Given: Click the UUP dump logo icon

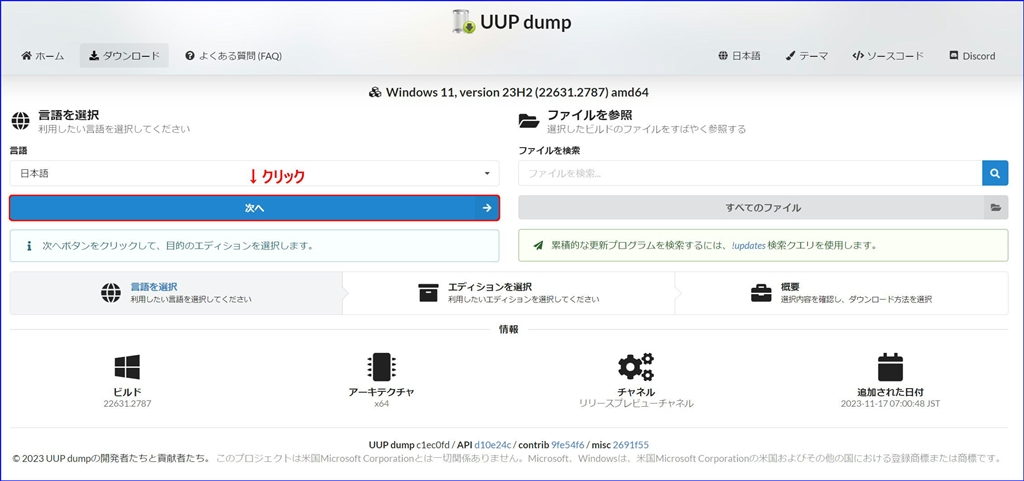Looking at the screenshot, I should (464, 22).
